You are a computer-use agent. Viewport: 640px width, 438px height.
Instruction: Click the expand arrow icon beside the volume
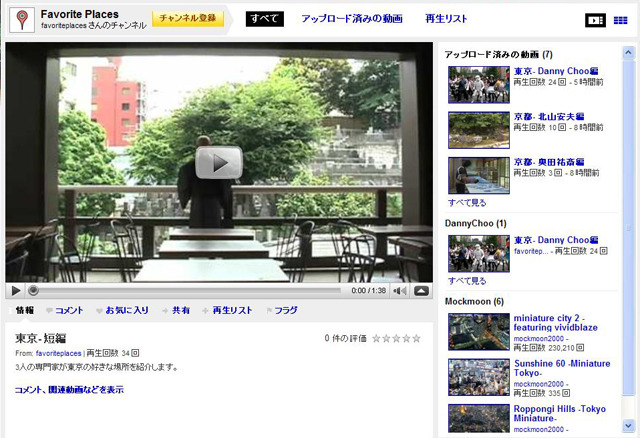coord(421,291)
